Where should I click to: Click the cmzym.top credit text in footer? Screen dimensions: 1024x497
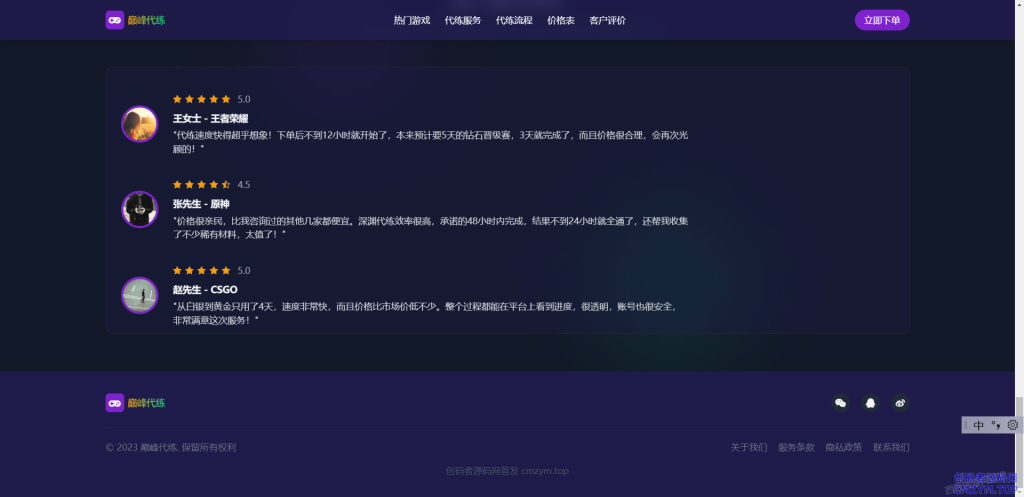[x=507, y=471]
